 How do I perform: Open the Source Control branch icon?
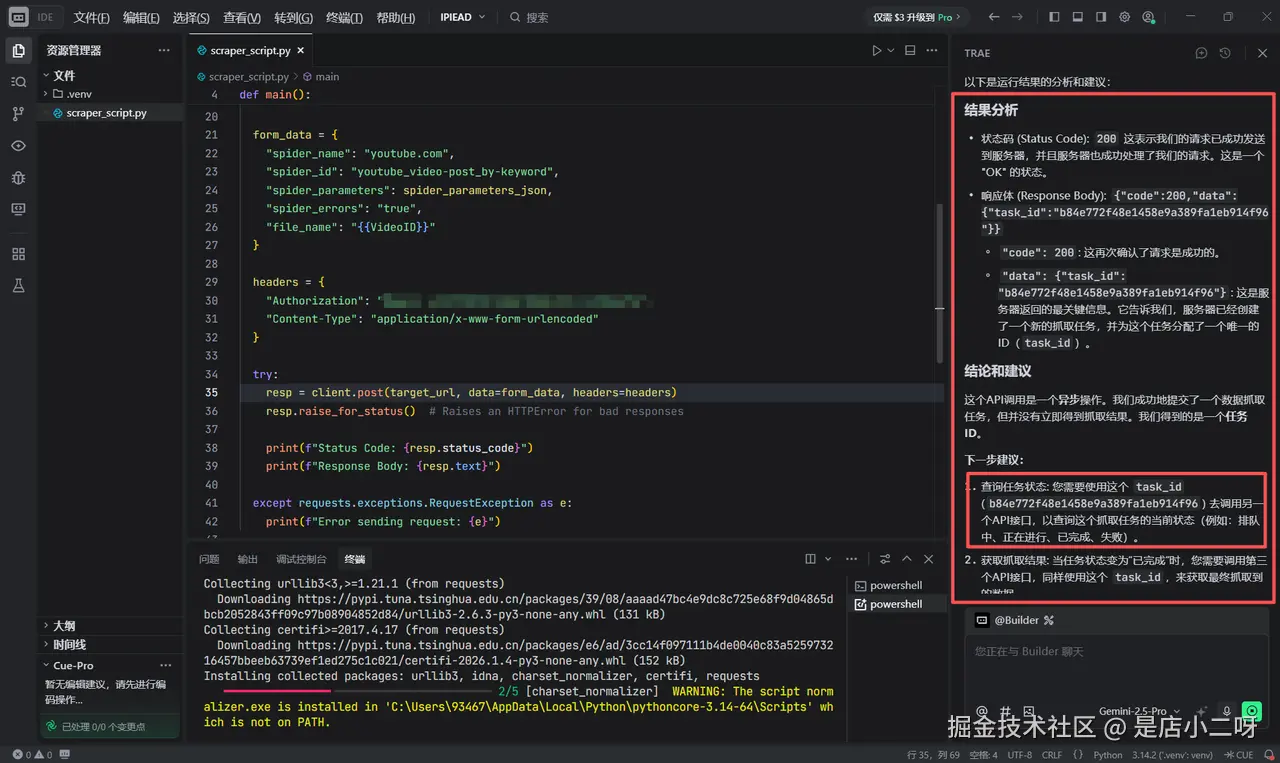click(x=18, y=114)
